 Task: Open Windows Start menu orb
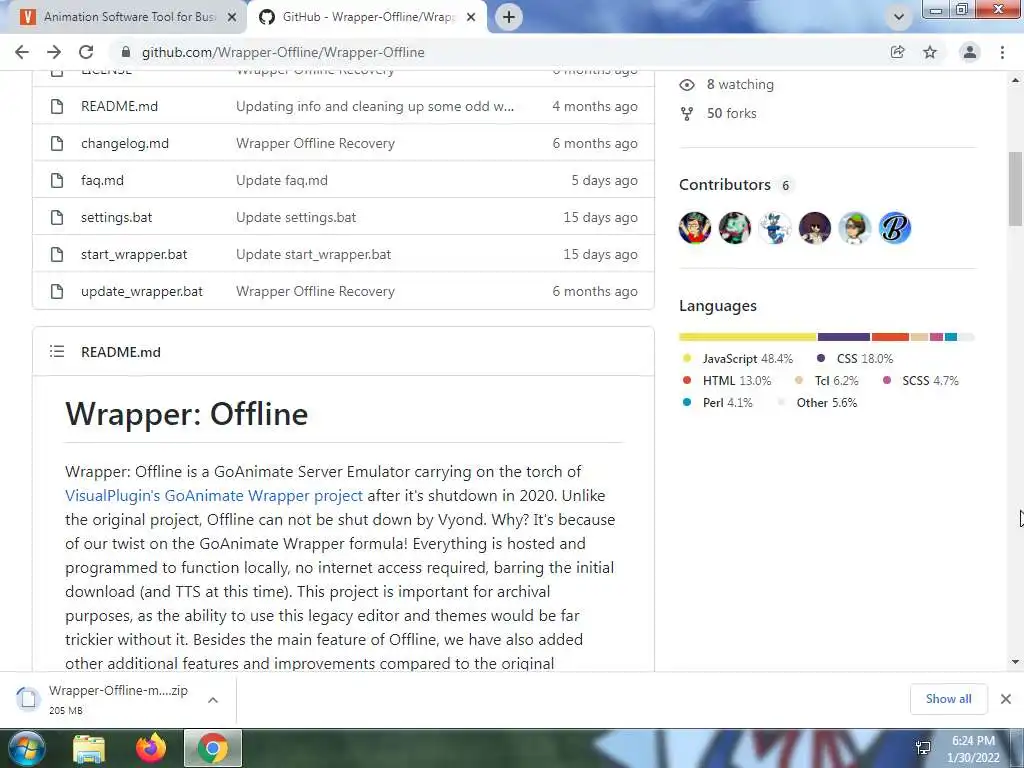tap(26, 748)
